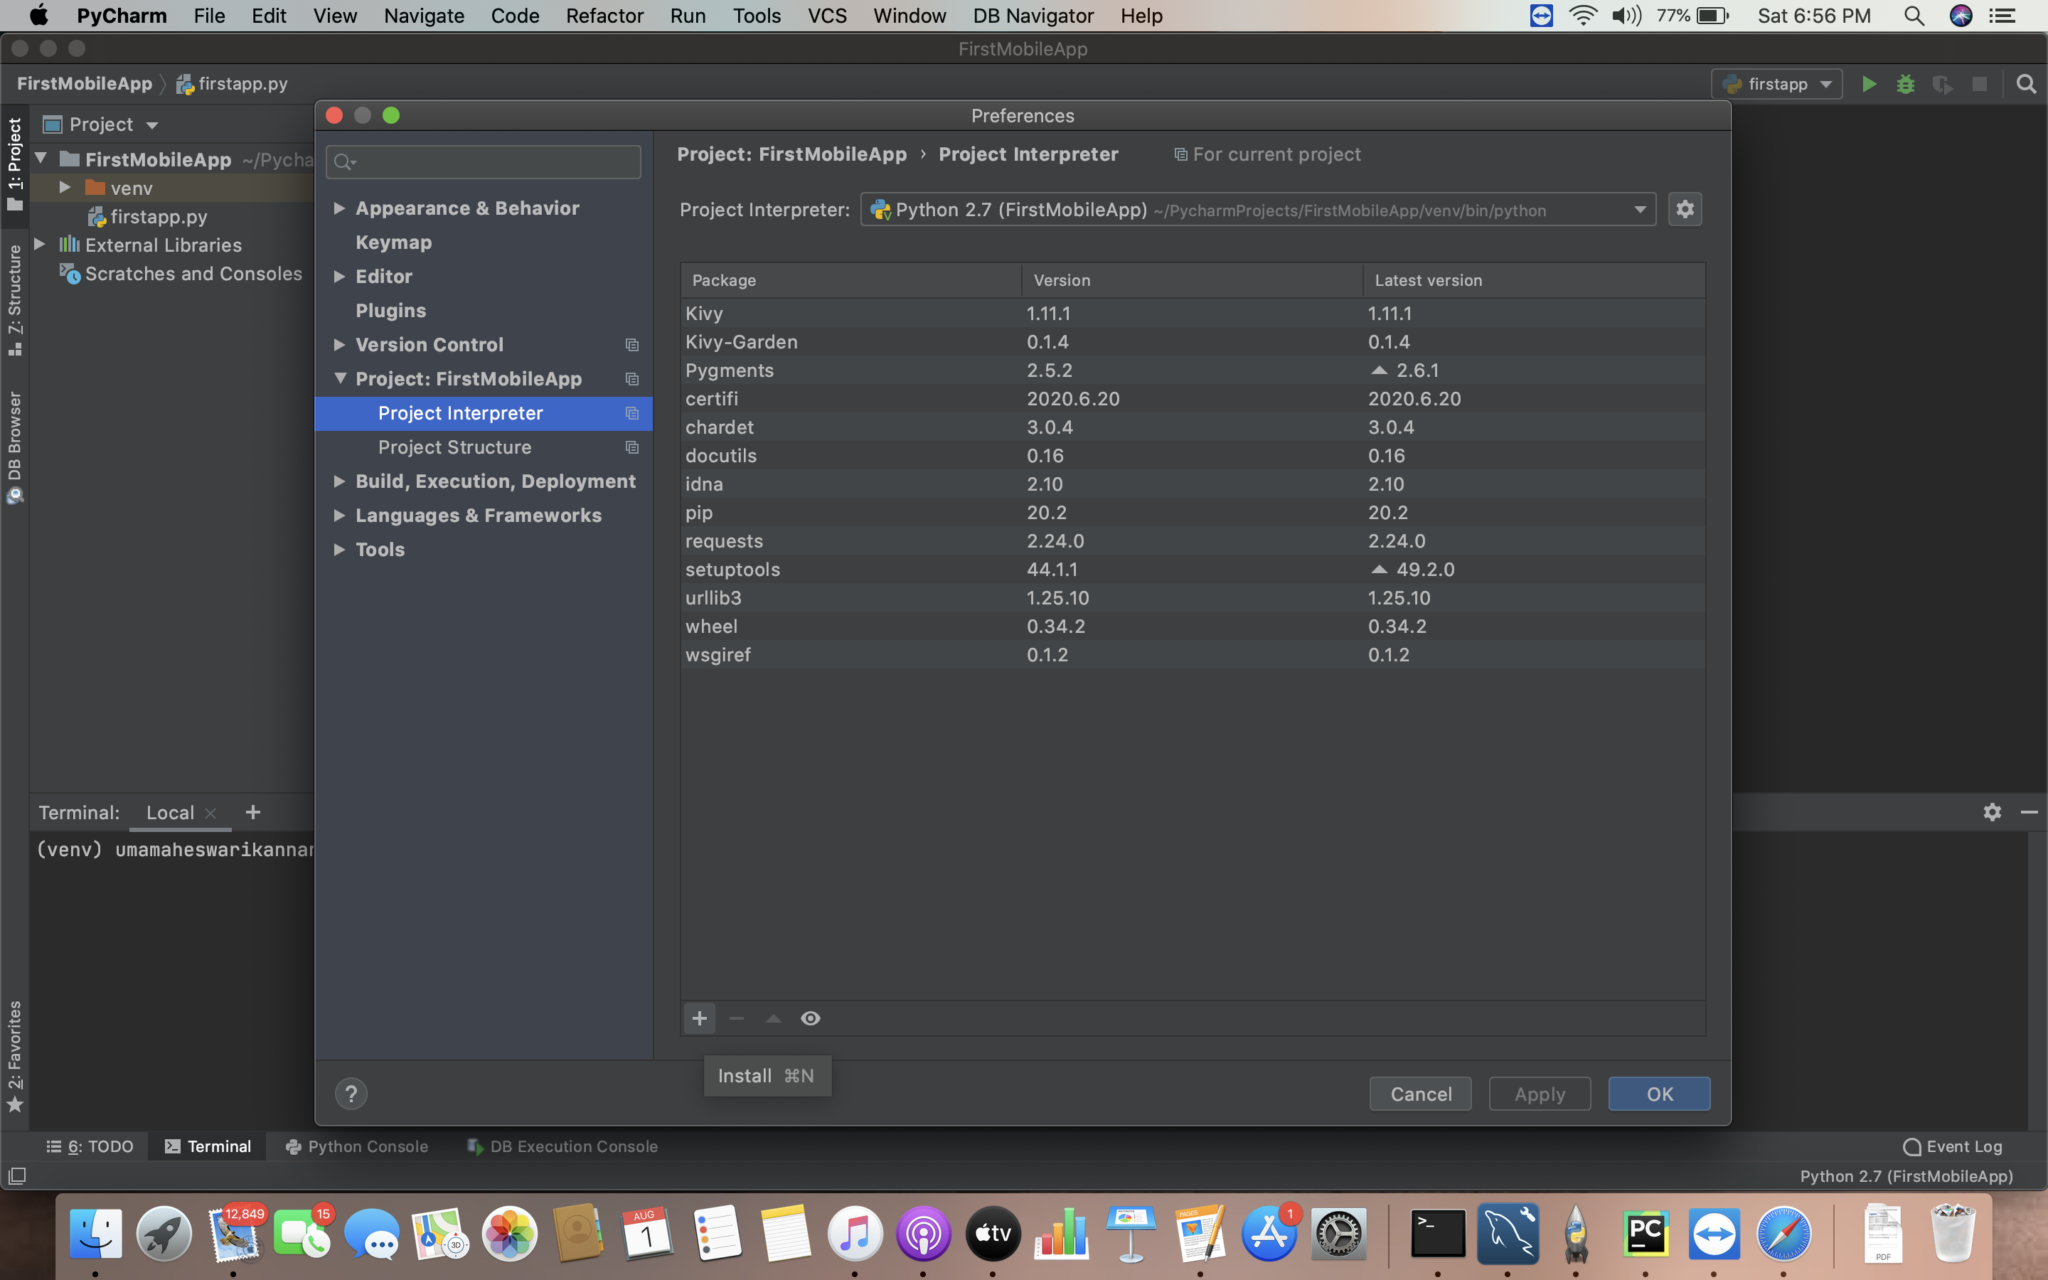Open the 6: TODO tool tab
Image resolution: width=2048 pixels, height=1280 pixels.
[x=90, y=1146]
